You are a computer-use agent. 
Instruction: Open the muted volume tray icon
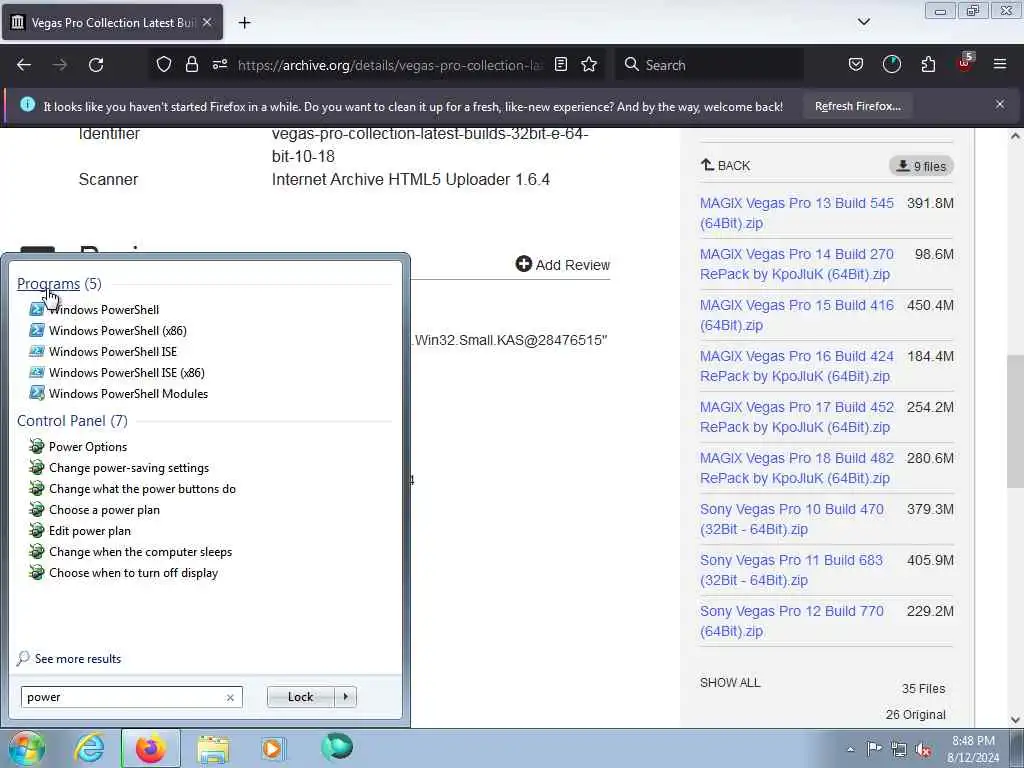pyautogui.click(x=924, y=749)
